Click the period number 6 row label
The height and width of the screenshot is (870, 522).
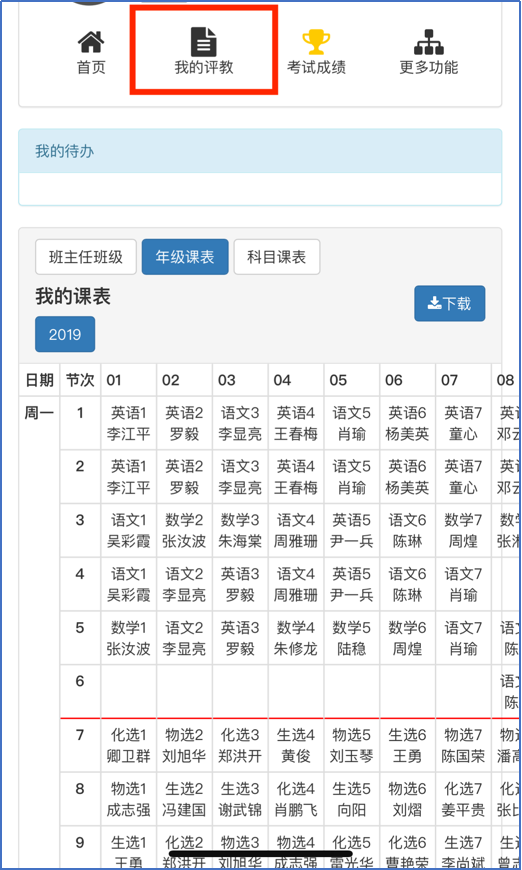click(80, 681)
